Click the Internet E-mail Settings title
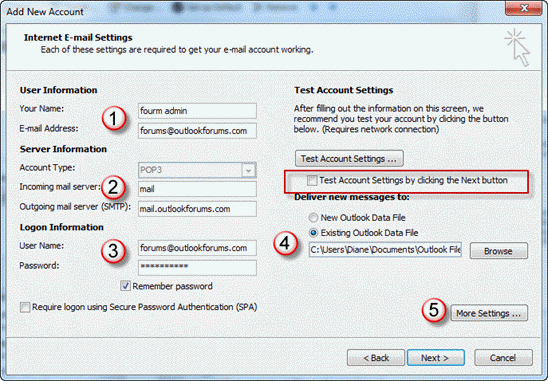548x381 pixels. coord(78,37)
